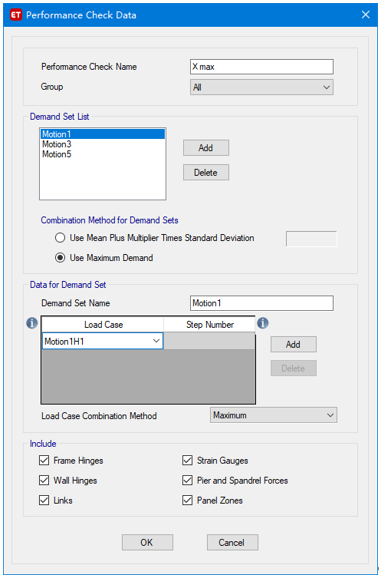Viewport: 379px width, 576px height.
Task: Select Motion5 in Demand Set List
Action: [102, 154]
